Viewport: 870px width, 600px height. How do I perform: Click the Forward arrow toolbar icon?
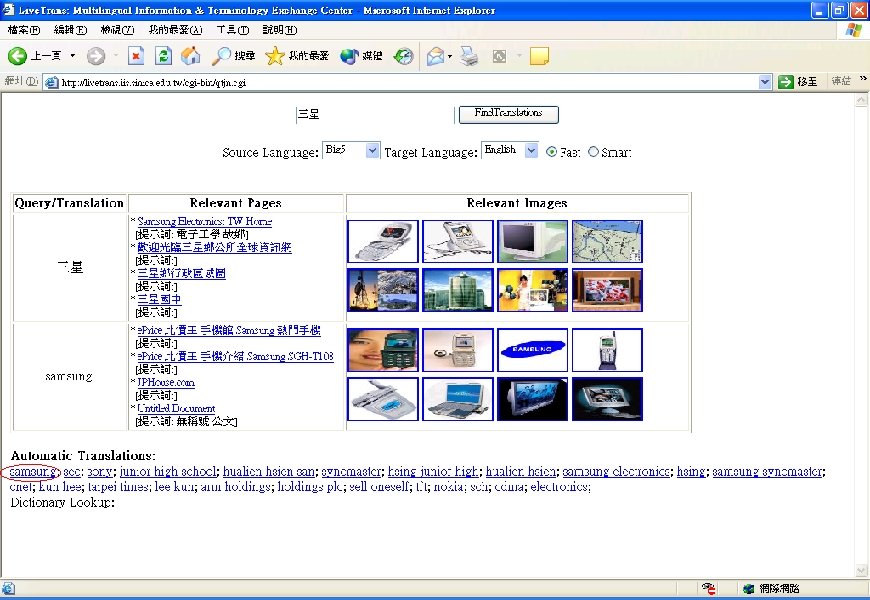tap(96, 56)
